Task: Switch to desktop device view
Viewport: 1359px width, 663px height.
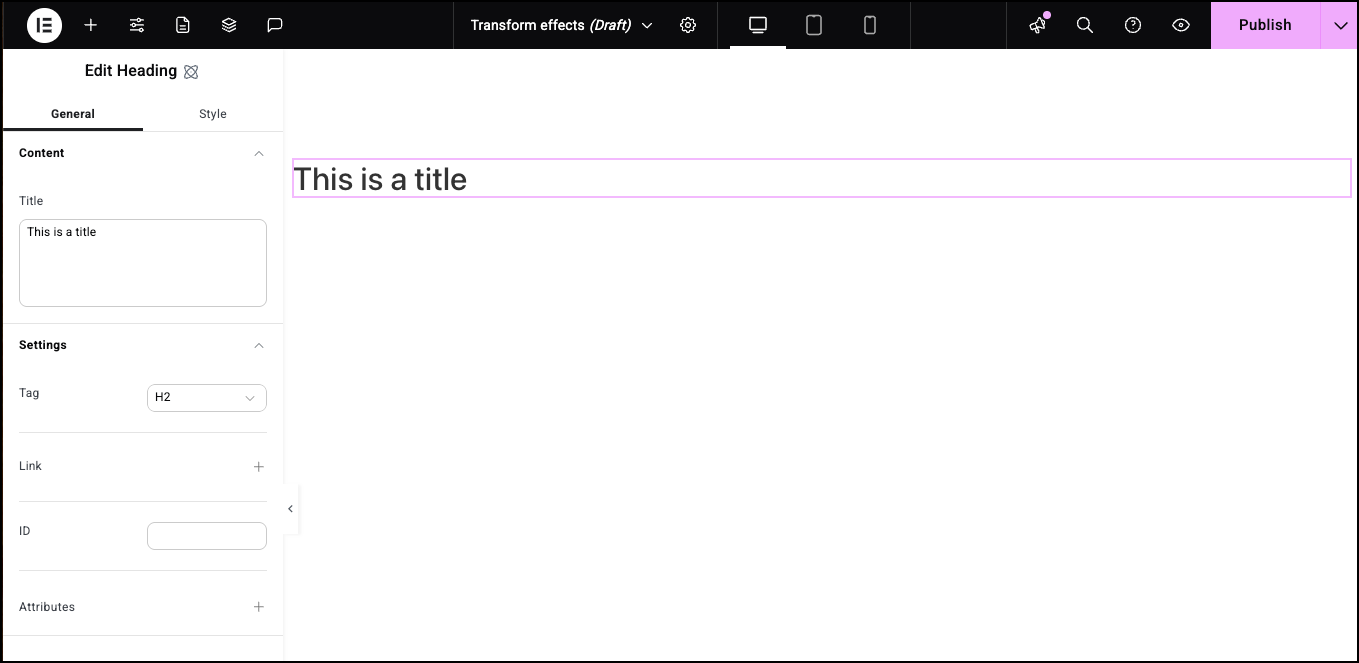Action: [758, 25]
